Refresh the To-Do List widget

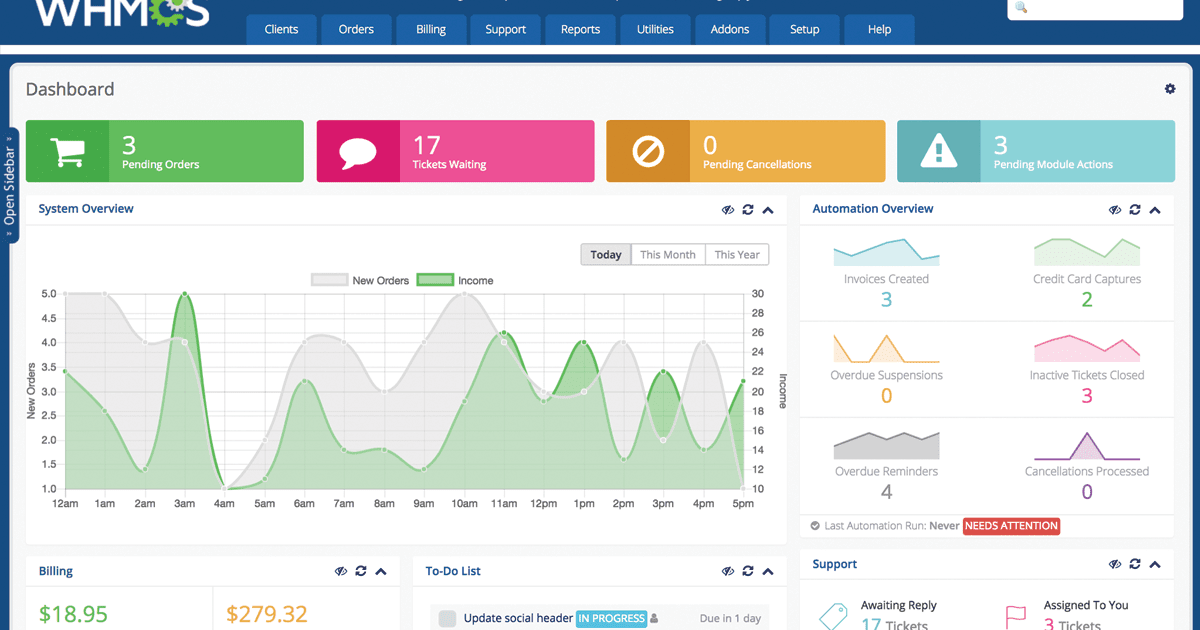point(748,572)
